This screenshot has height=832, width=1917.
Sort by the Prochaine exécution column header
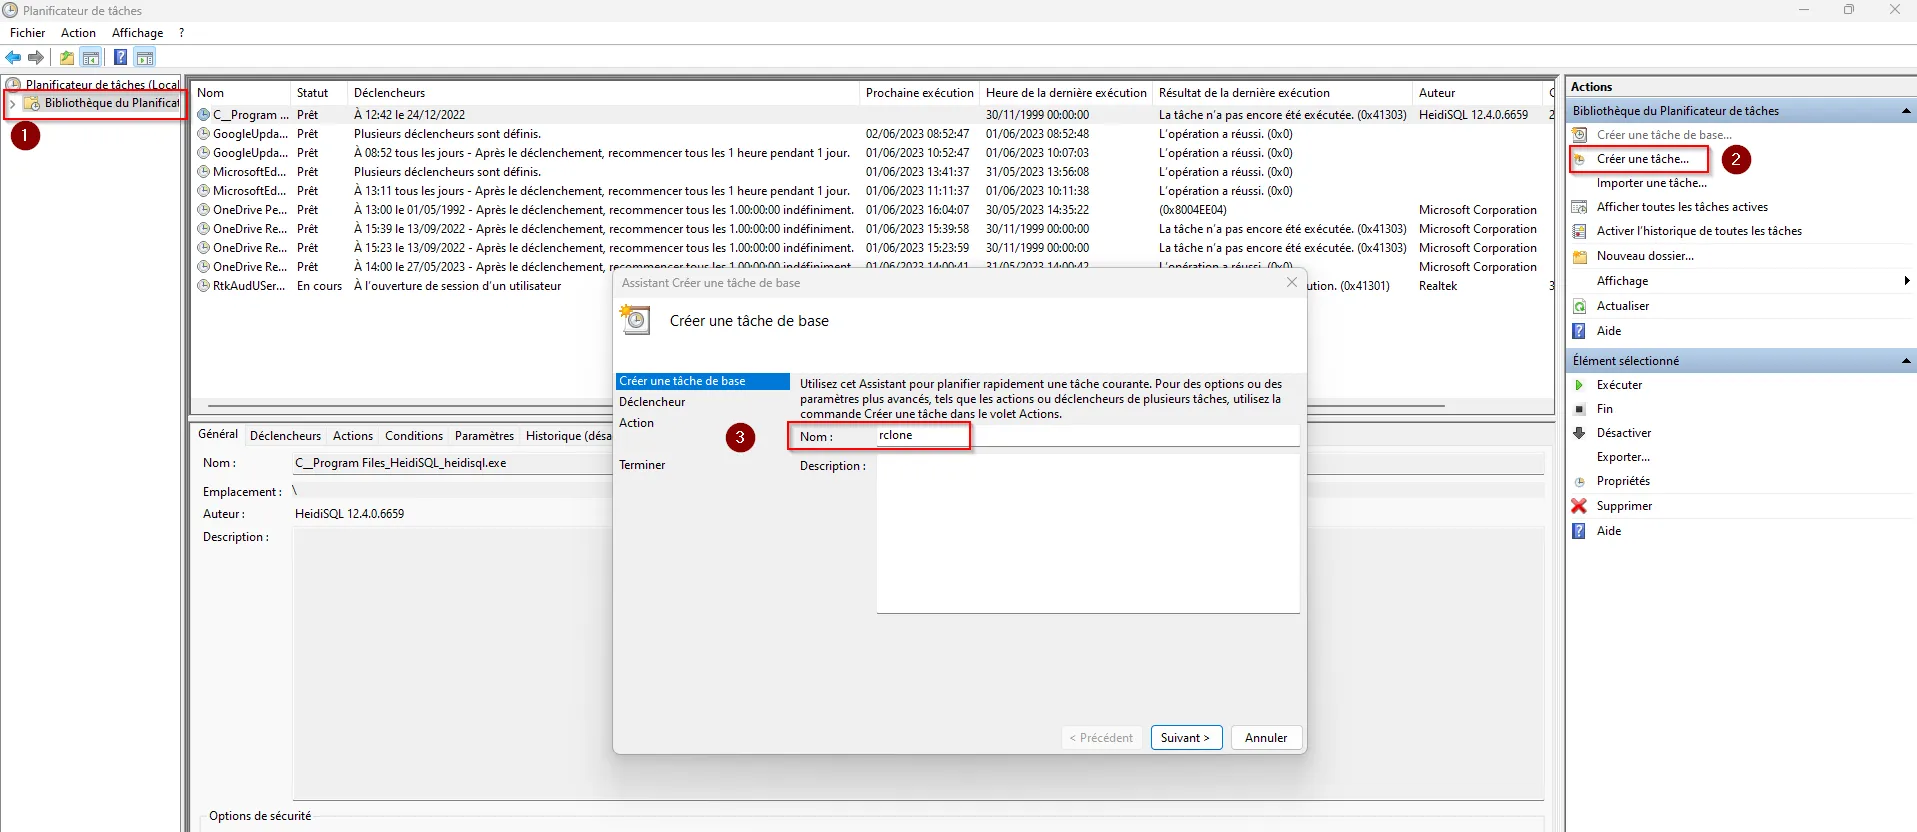pos(919,93)
